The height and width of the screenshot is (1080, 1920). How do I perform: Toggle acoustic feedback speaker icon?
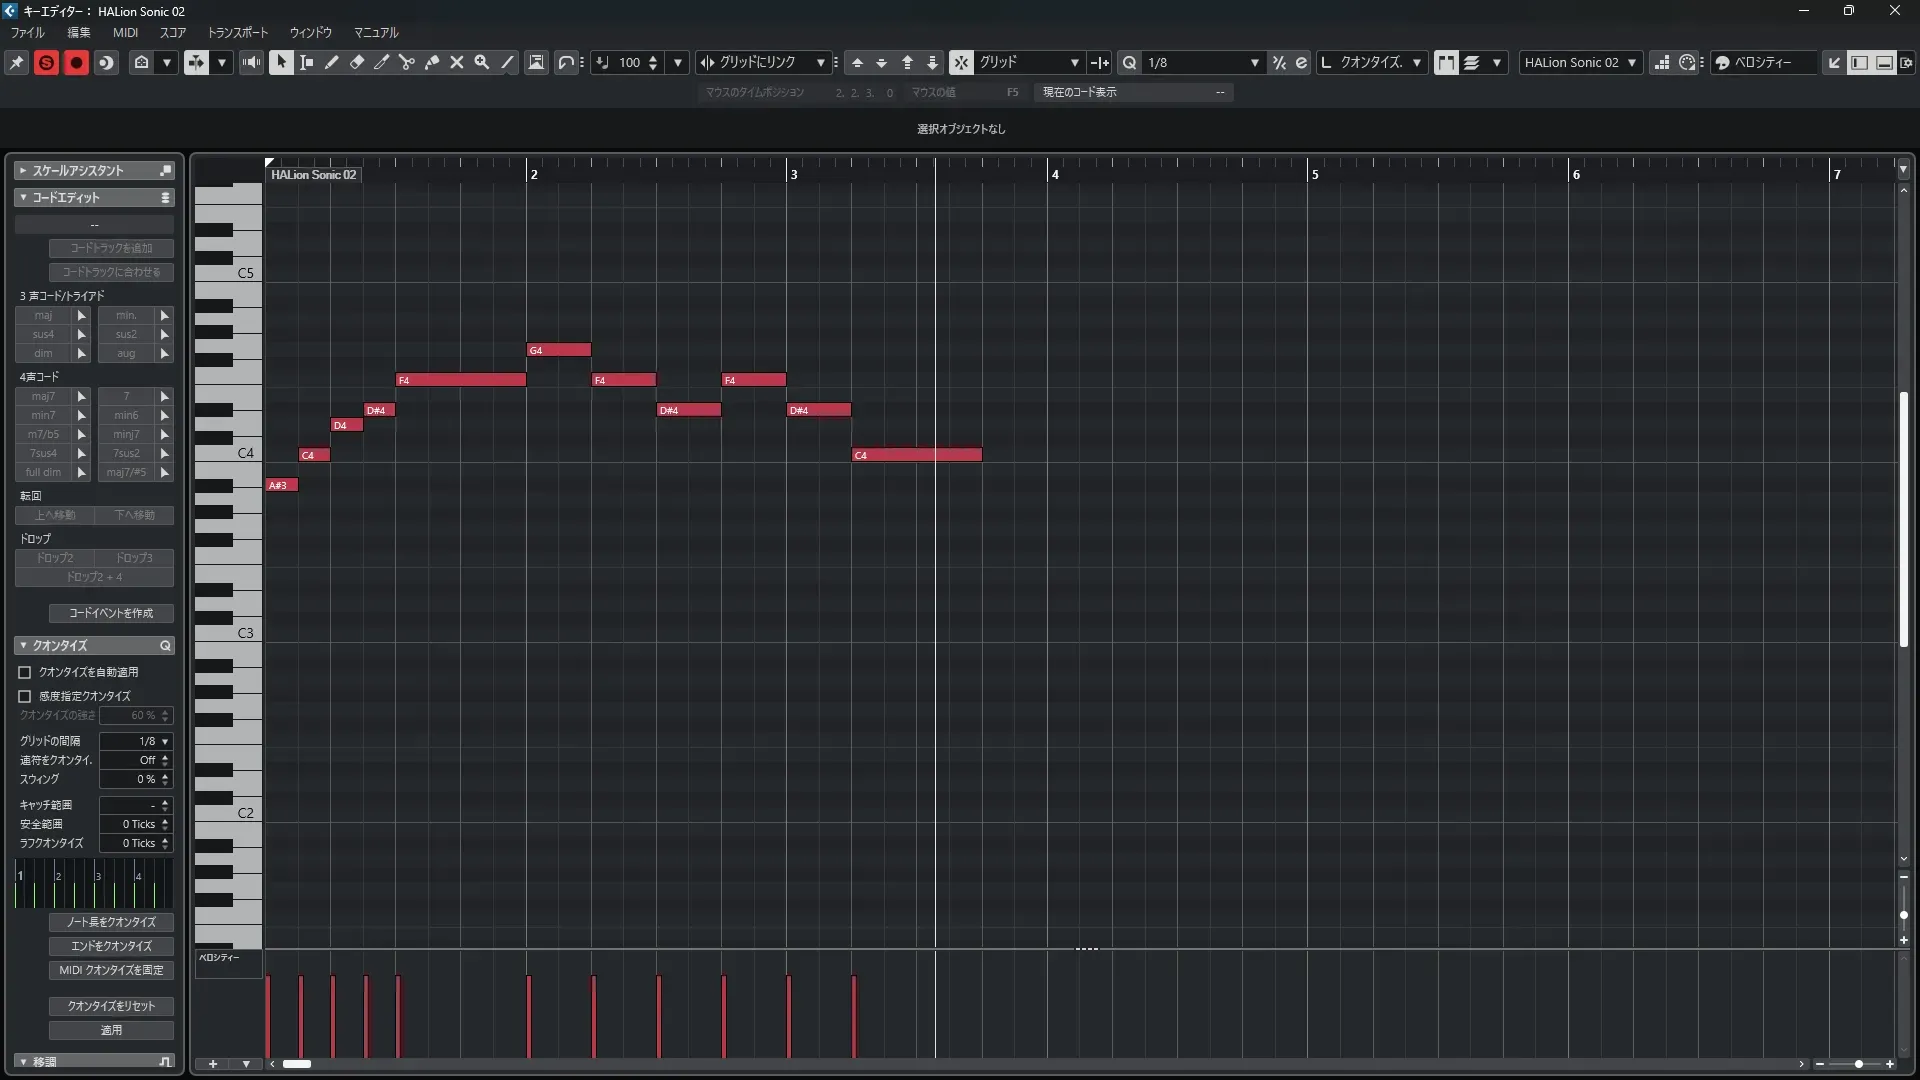pyautogui.click(x=251, y=62)
